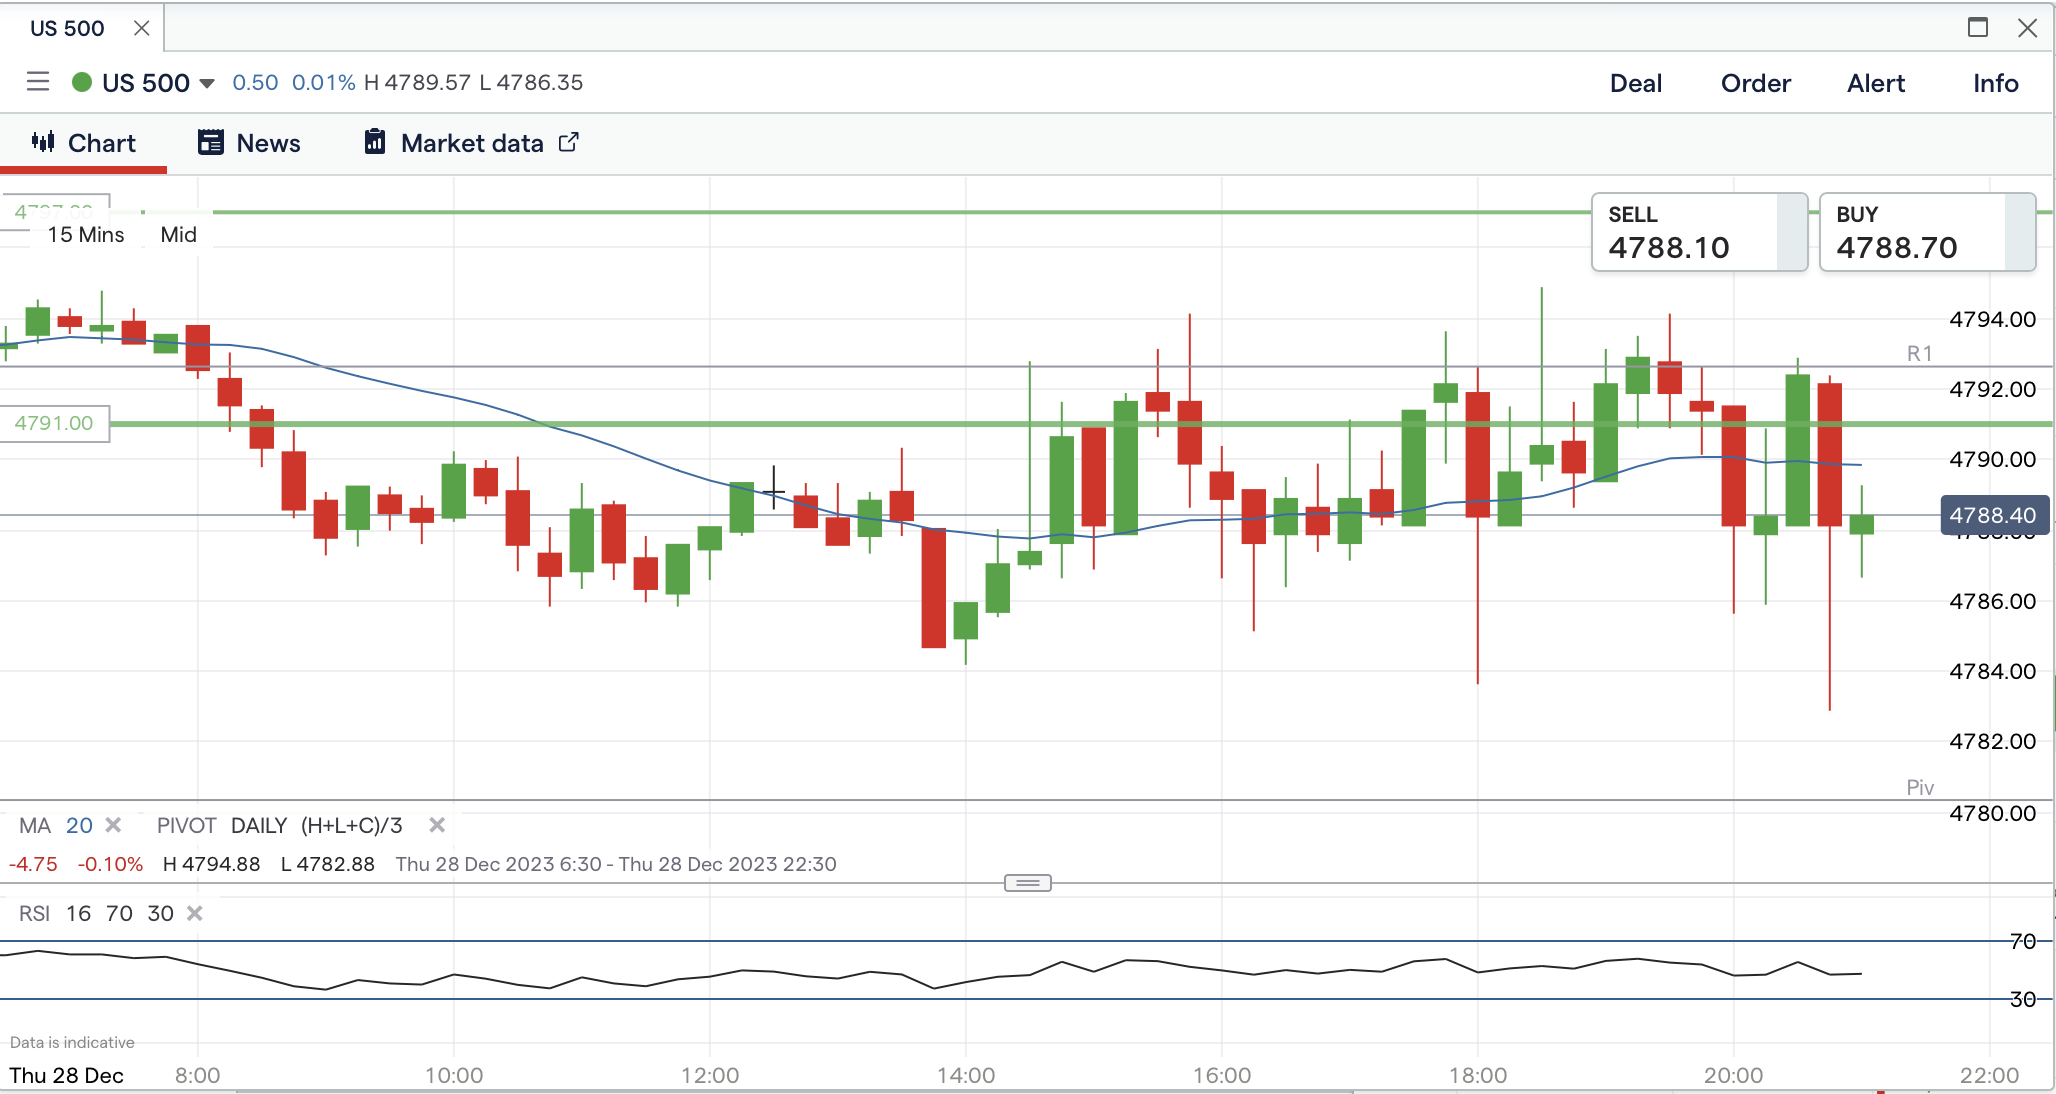
Task: Close the US 500 tab
Action: (142, 28)
